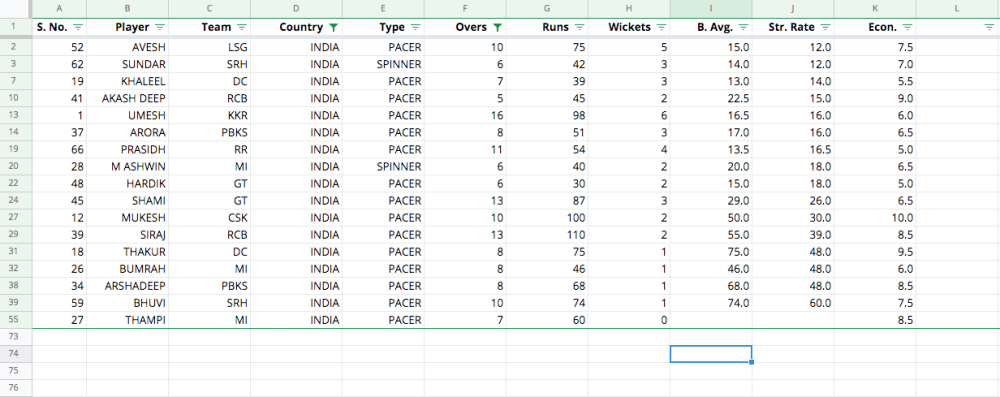Open the Econ. column filter icon

[908, 27]
